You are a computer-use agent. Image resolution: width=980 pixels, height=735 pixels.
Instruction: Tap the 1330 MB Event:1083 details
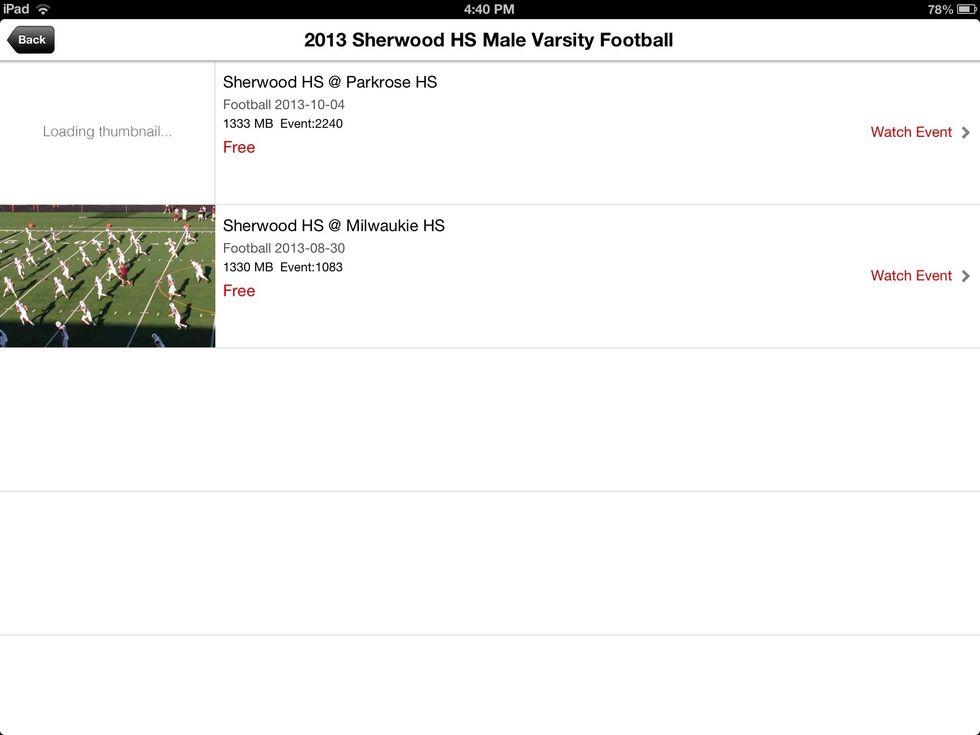coord(283,268)
